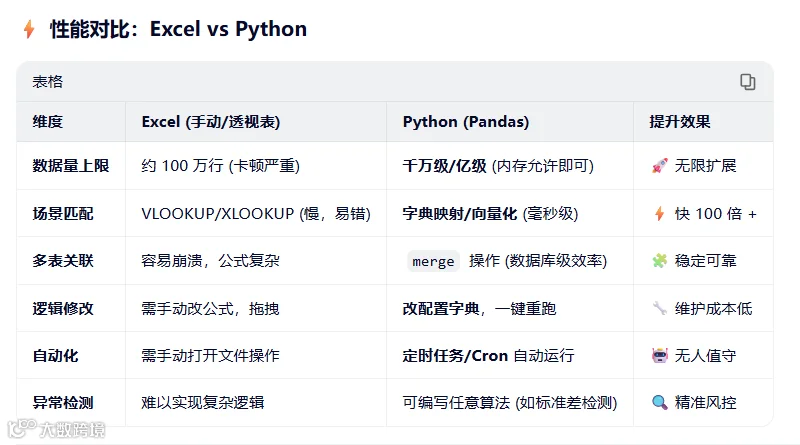Click the 性能对比：Excel vs Python heading
Viewport: 800px width, 445px height.
[x=178, y=29]
